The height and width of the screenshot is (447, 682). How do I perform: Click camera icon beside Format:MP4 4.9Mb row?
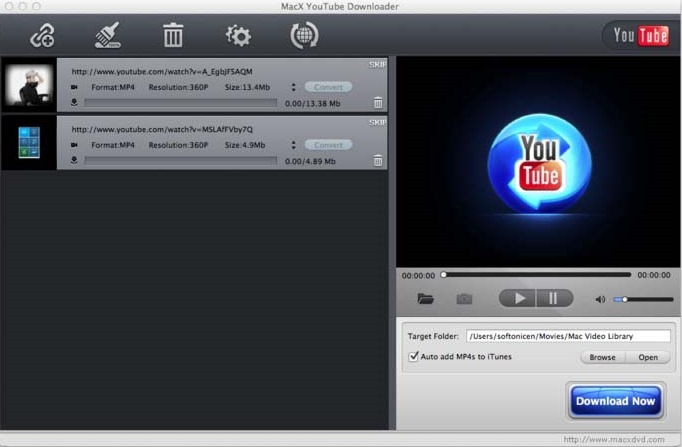(74, 145)
